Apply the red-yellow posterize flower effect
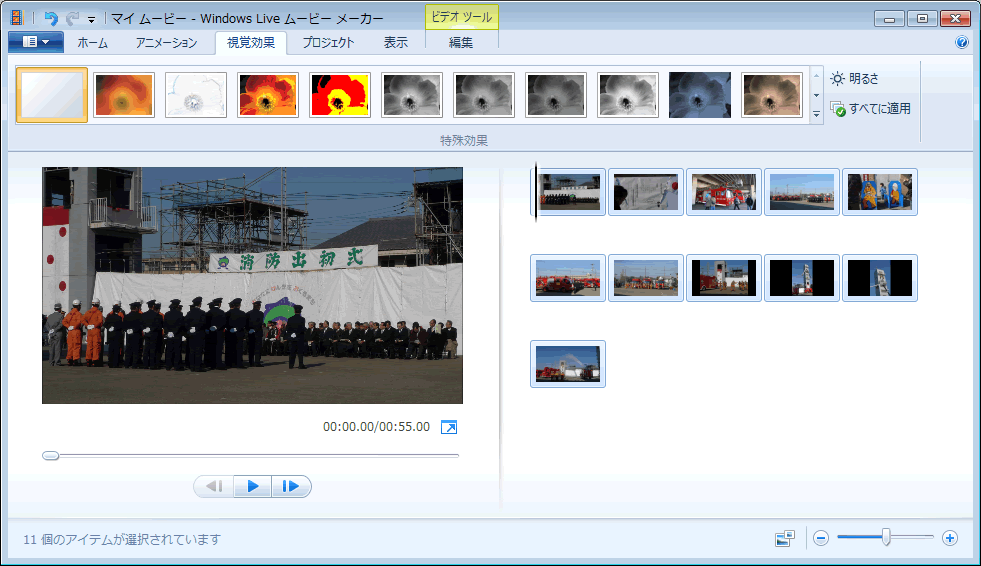 pyautogui.click(x=340, y=95)
